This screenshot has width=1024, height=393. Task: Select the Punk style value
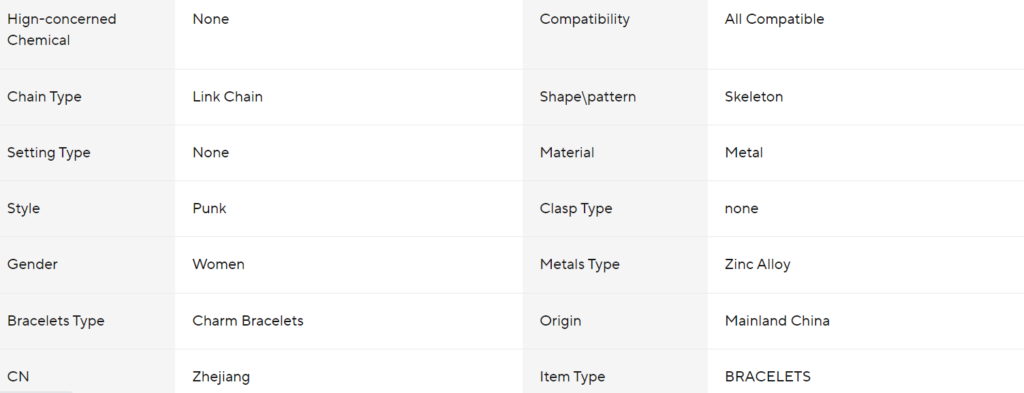point(210,208)
